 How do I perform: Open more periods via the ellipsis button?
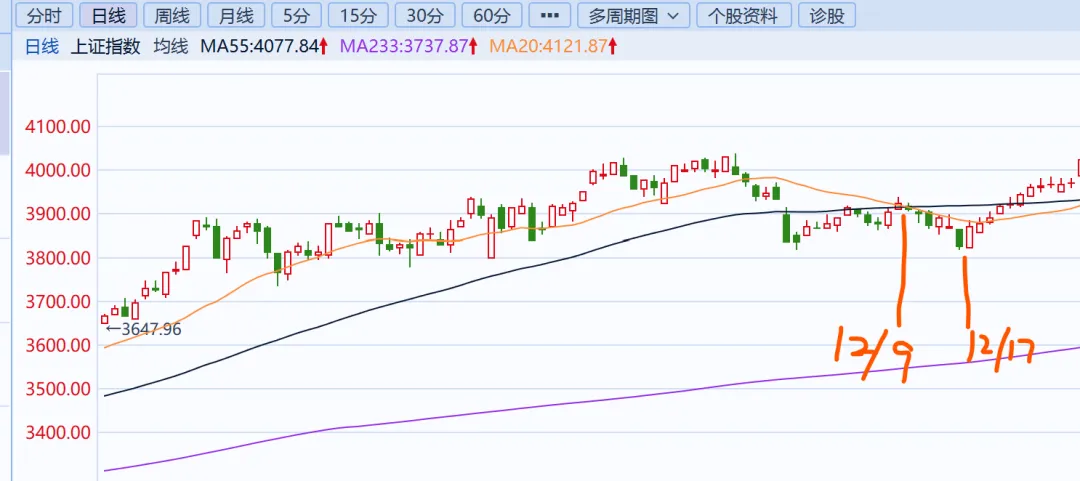(x=549, y=15)
